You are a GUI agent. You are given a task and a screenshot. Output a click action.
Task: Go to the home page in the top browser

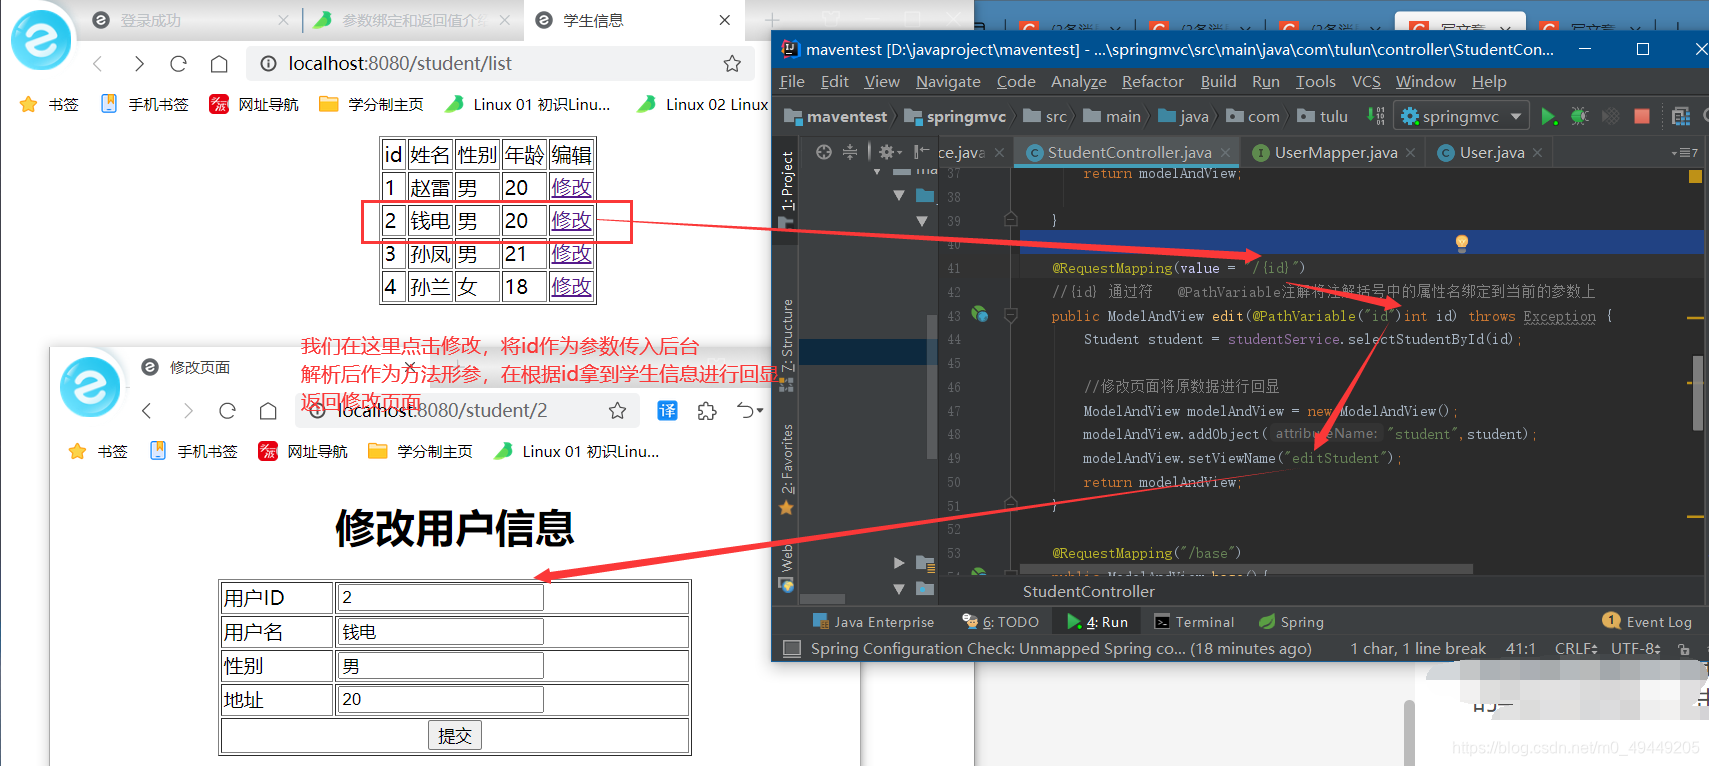click(x=219, y=64)
